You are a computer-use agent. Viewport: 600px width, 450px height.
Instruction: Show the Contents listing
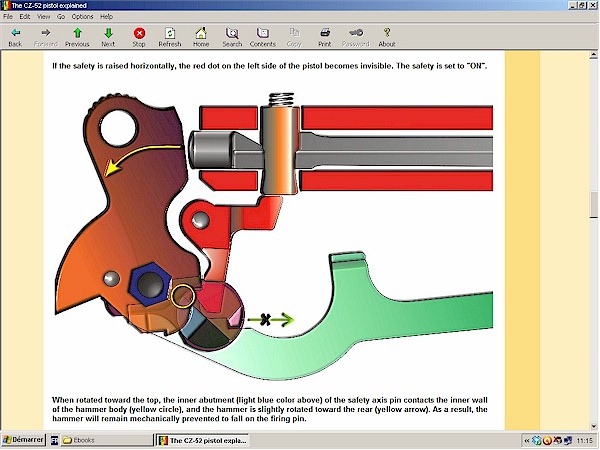coord(262,37)
